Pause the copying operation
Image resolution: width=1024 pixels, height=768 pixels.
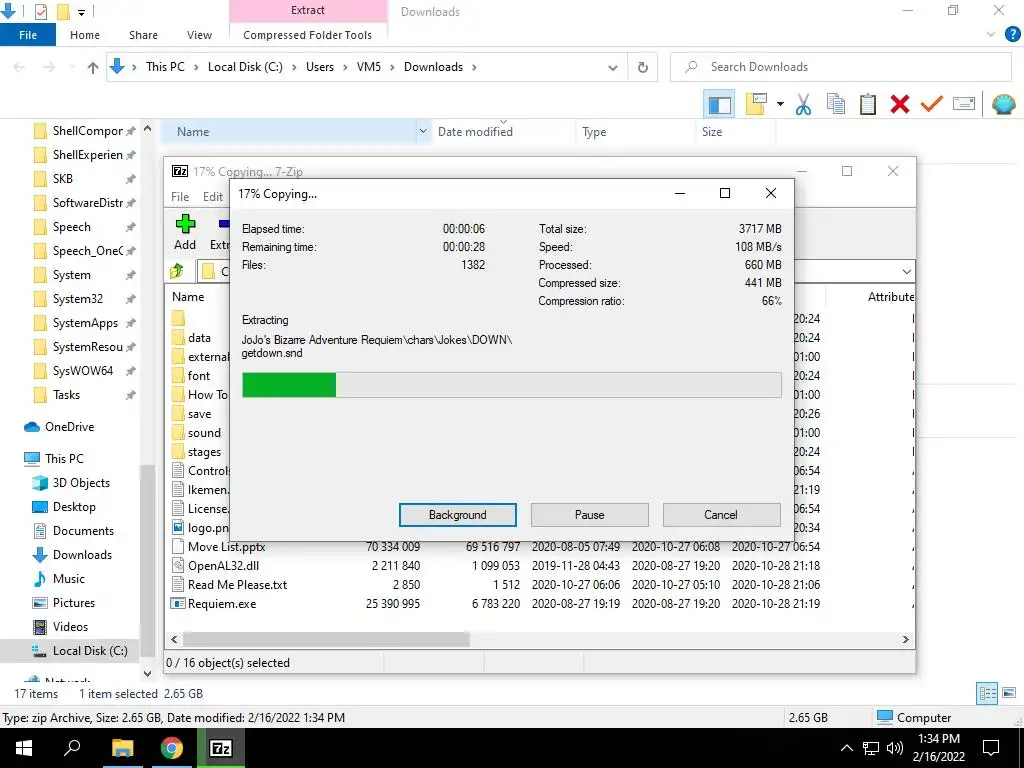[x=589, y=515]
